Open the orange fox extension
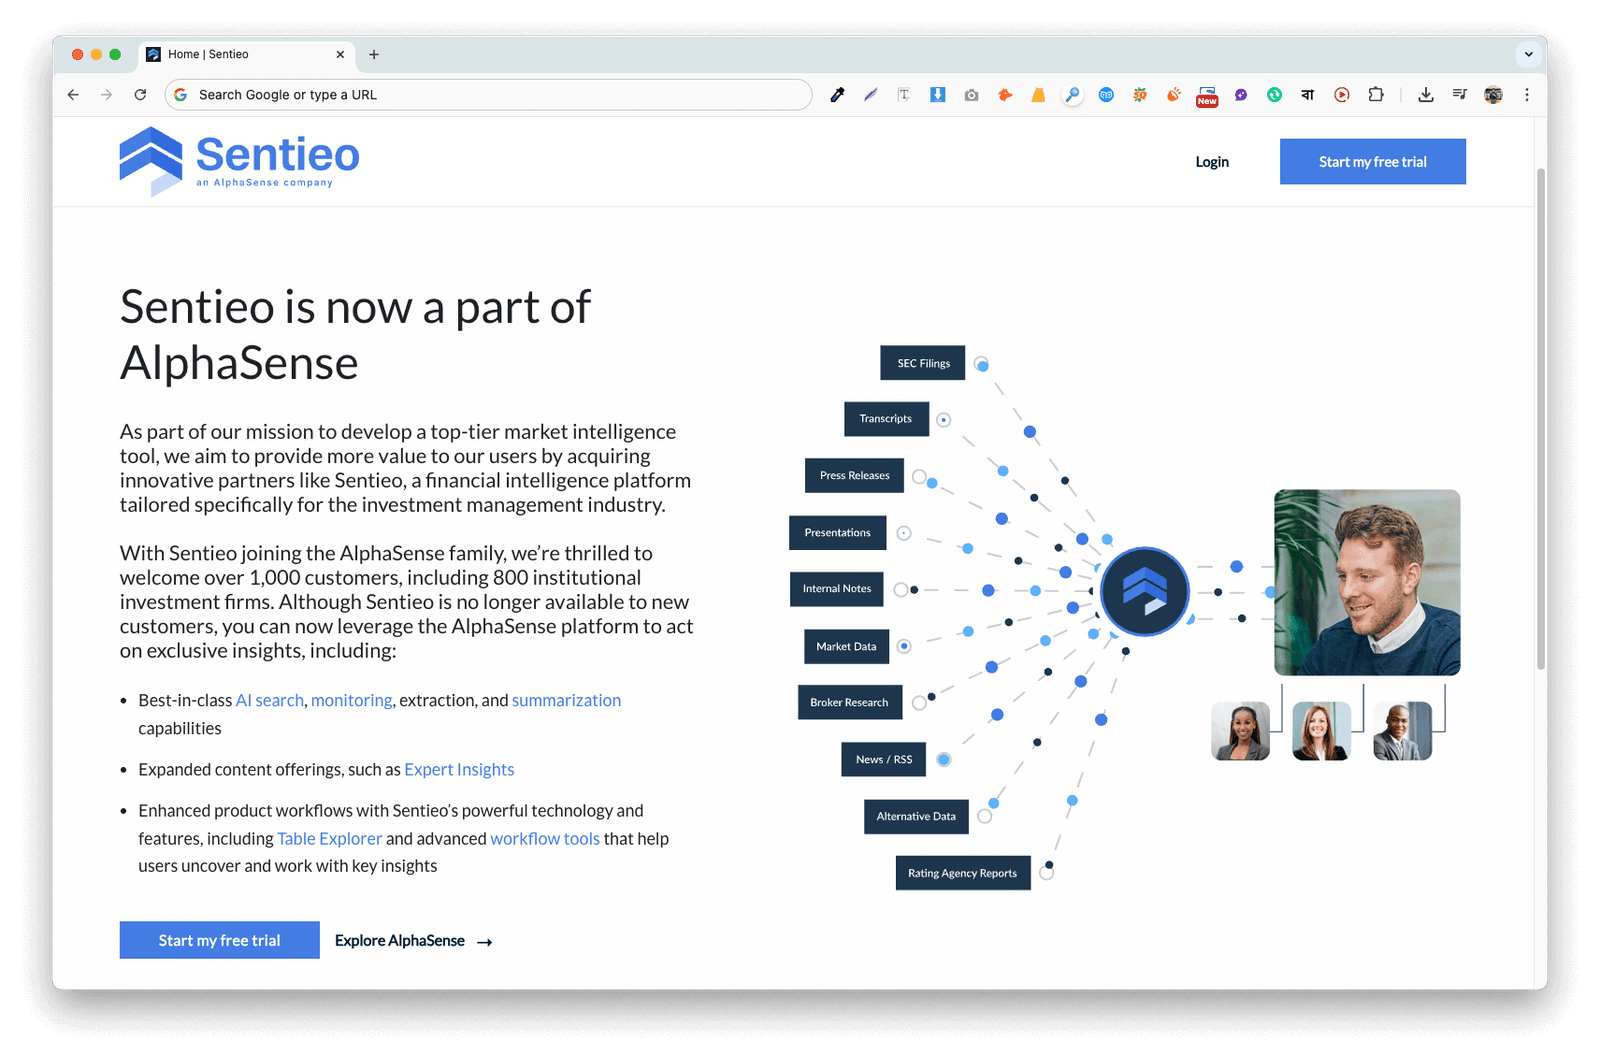The image size is (1600, 1059). [1005, 95]
